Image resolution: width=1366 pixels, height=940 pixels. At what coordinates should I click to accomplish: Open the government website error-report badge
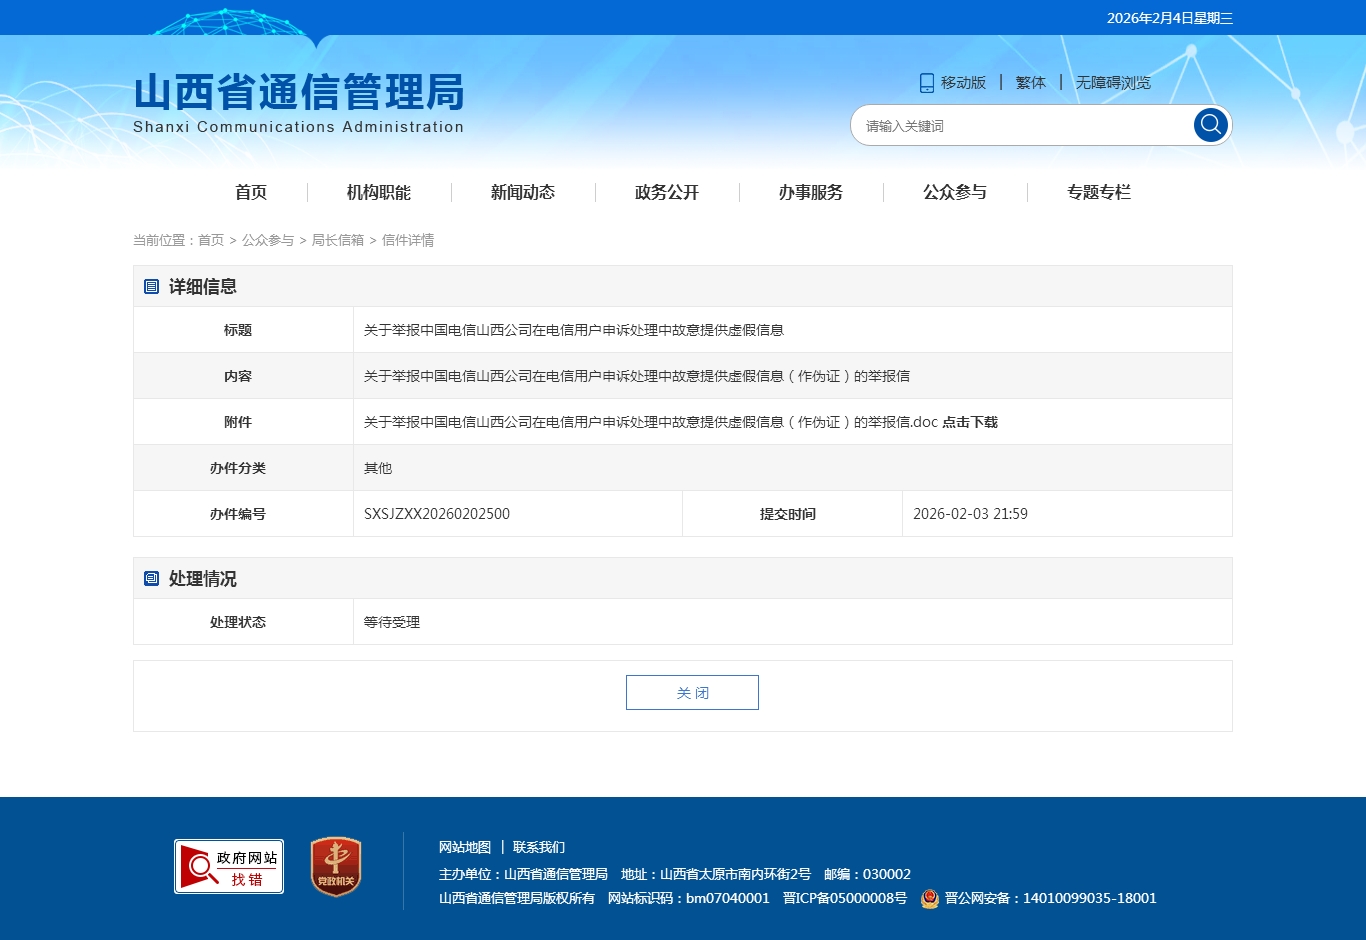point(229,866)
